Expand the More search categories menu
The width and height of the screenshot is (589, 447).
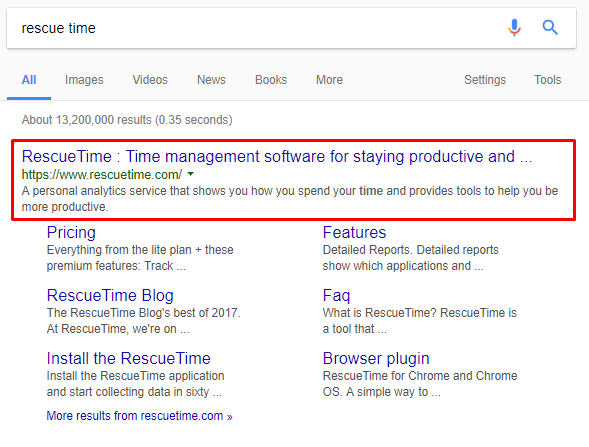click(329, 80)
